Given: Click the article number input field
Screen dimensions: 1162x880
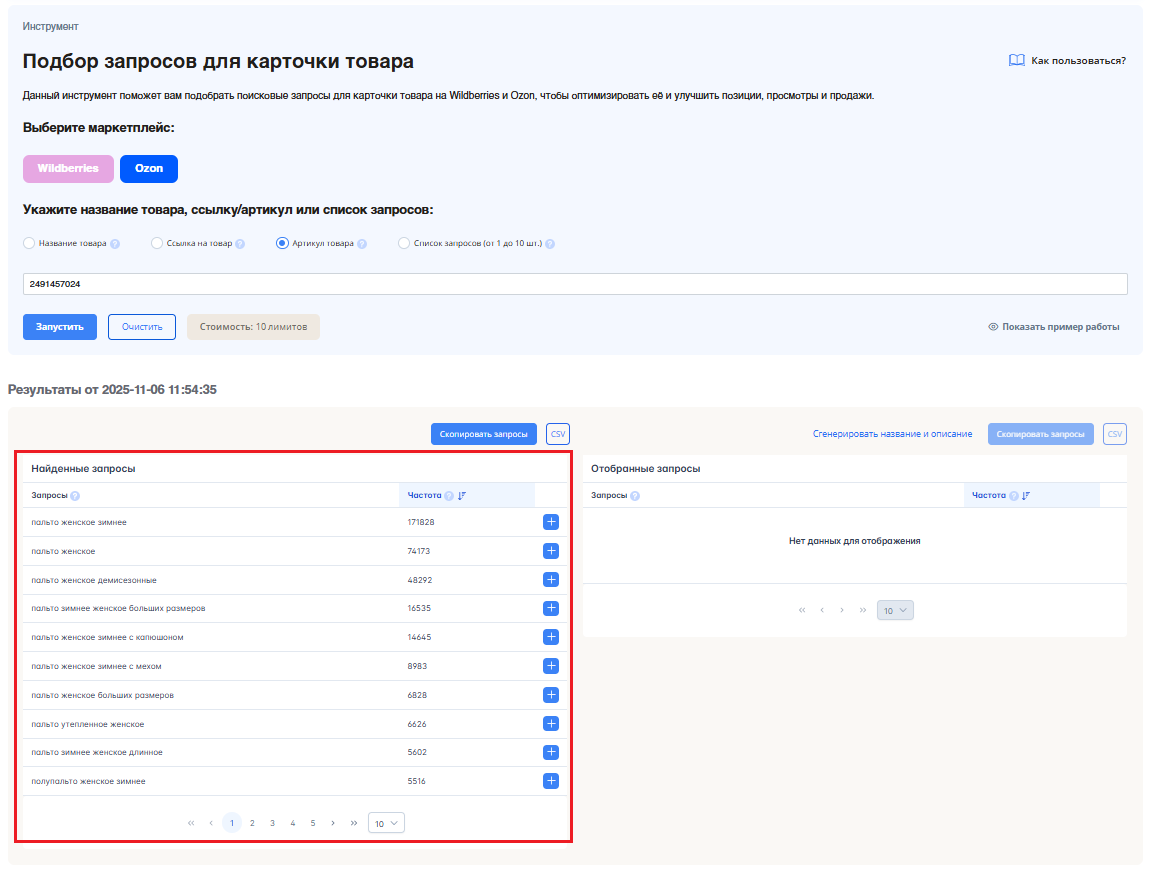Looking at the screenshot, I should pos(575,285).
